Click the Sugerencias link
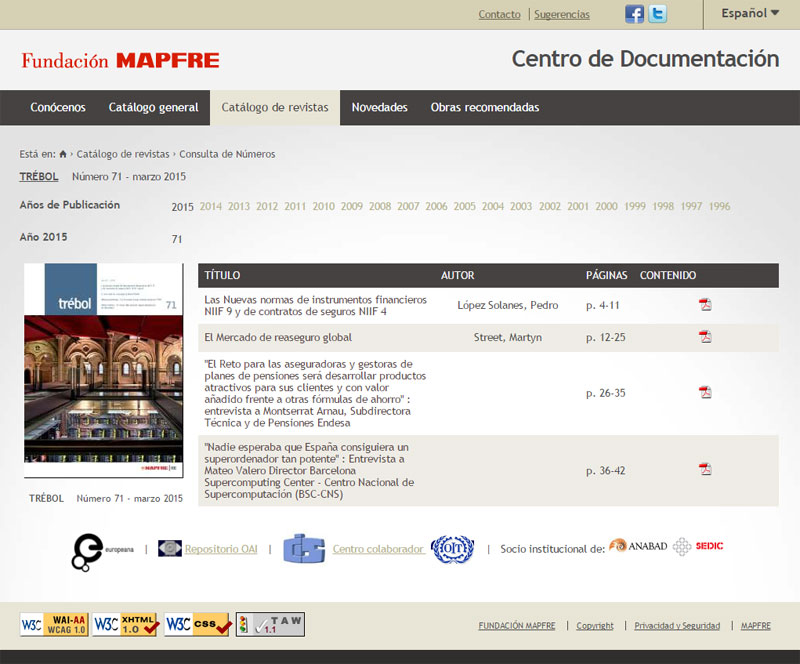Viewport: 800px width, 664px height. coord(562,14)
